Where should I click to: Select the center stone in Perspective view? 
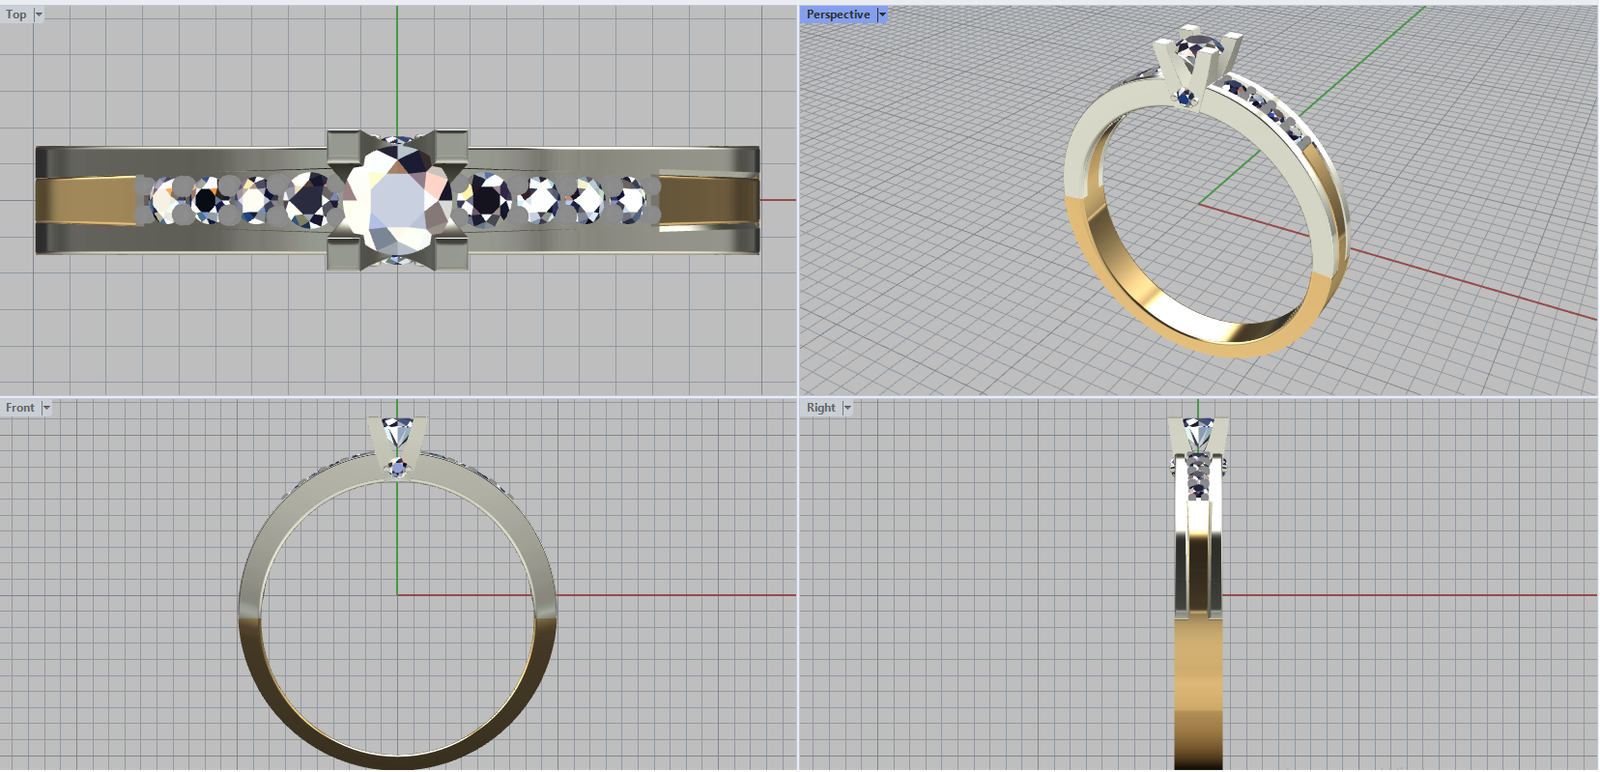[1196, 46]
